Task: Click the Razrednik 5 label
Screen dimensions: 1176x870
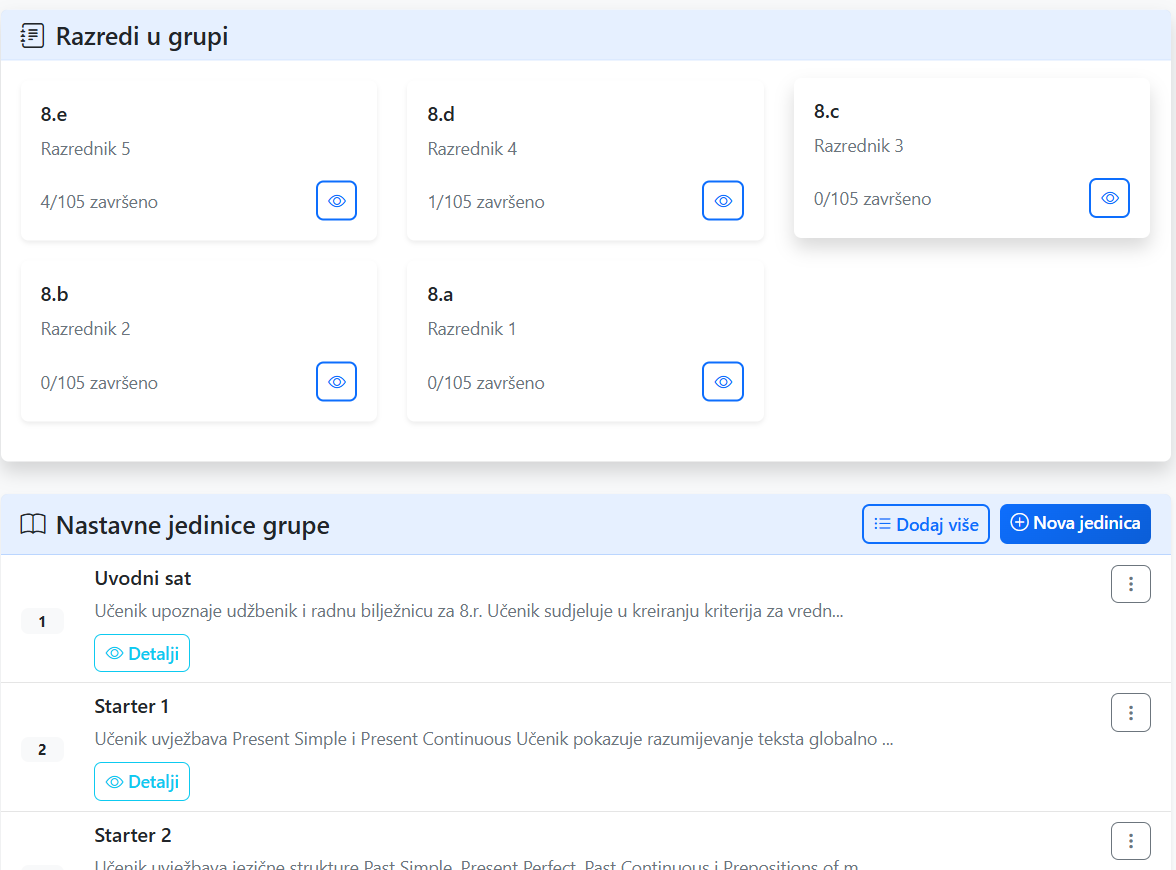Action: point(86,148)
